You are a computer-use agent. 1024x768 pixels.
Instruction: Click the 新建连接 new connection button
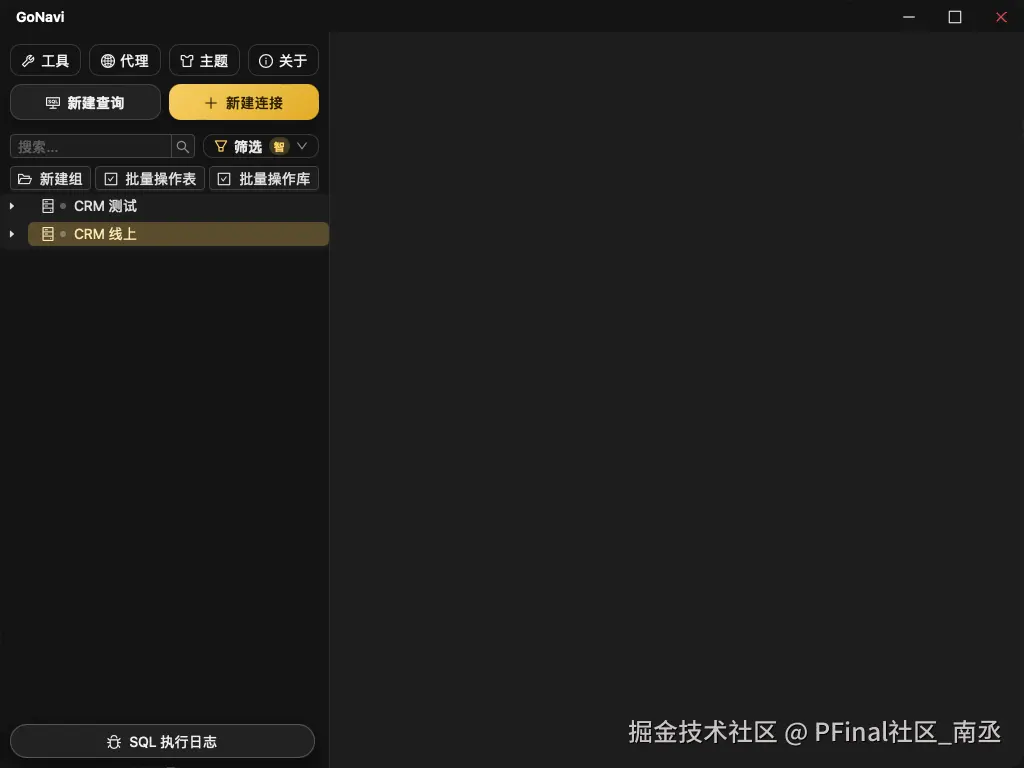tap(244, 103)
